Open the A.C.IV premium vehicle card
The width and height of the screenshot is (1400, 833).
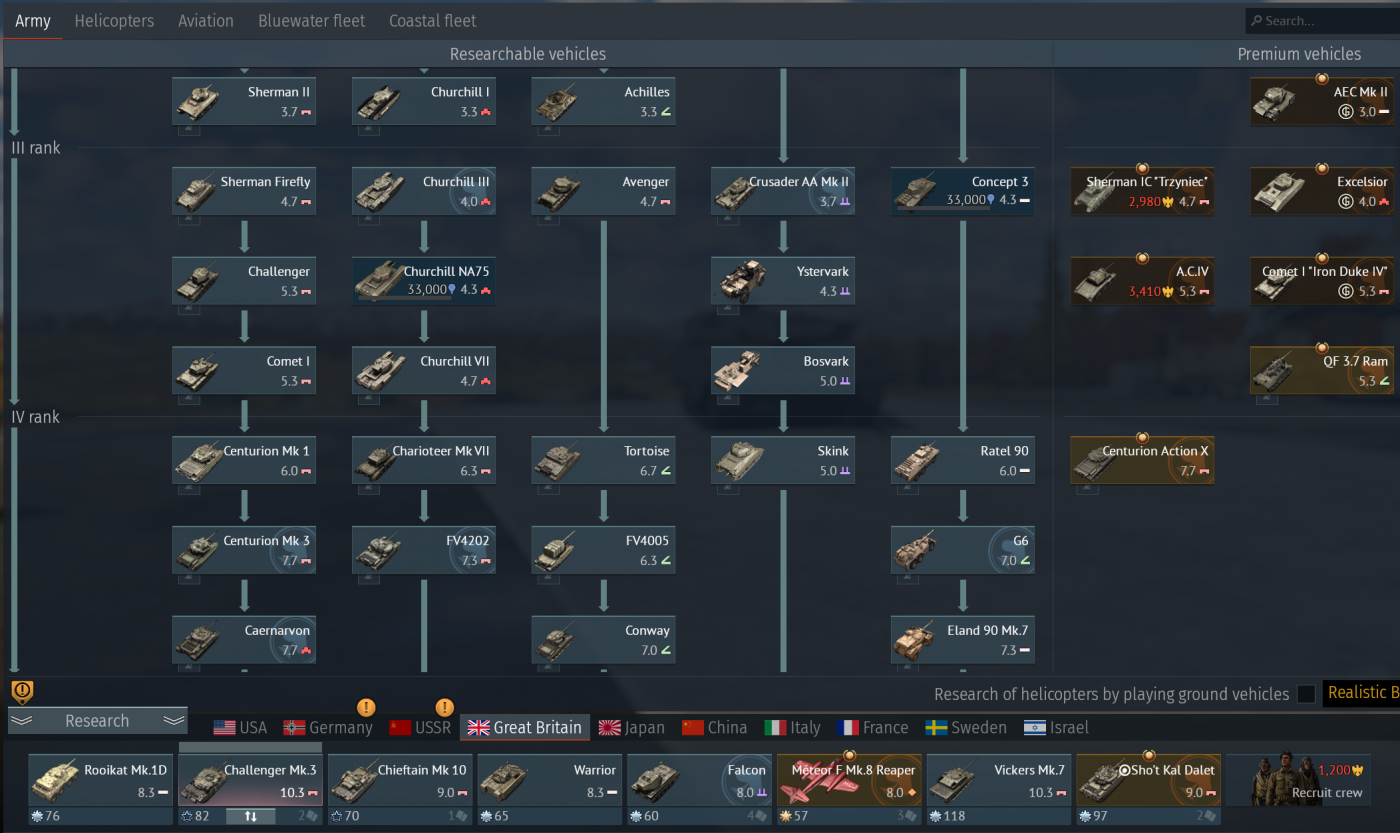pos(1142,281)
